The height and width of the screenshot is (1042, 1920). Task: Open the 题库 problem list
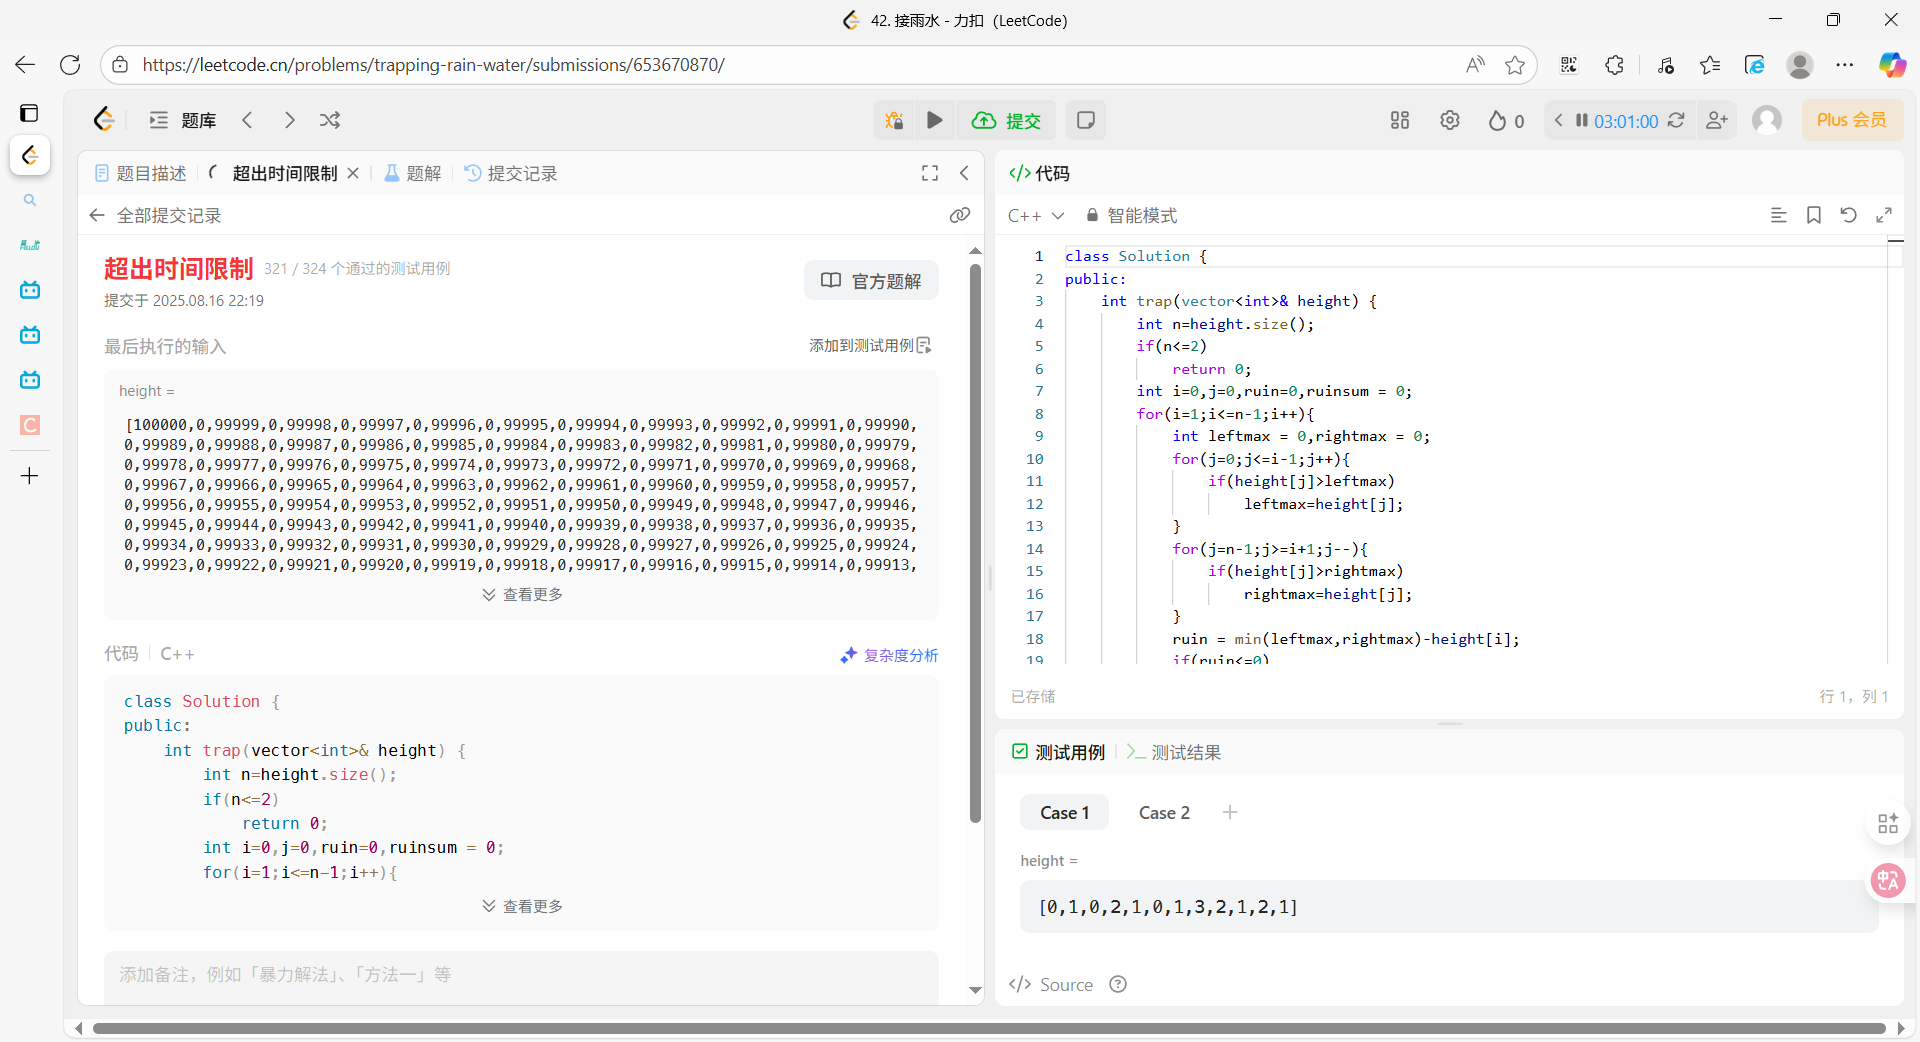pyautogui.click(x=183, y=120)
